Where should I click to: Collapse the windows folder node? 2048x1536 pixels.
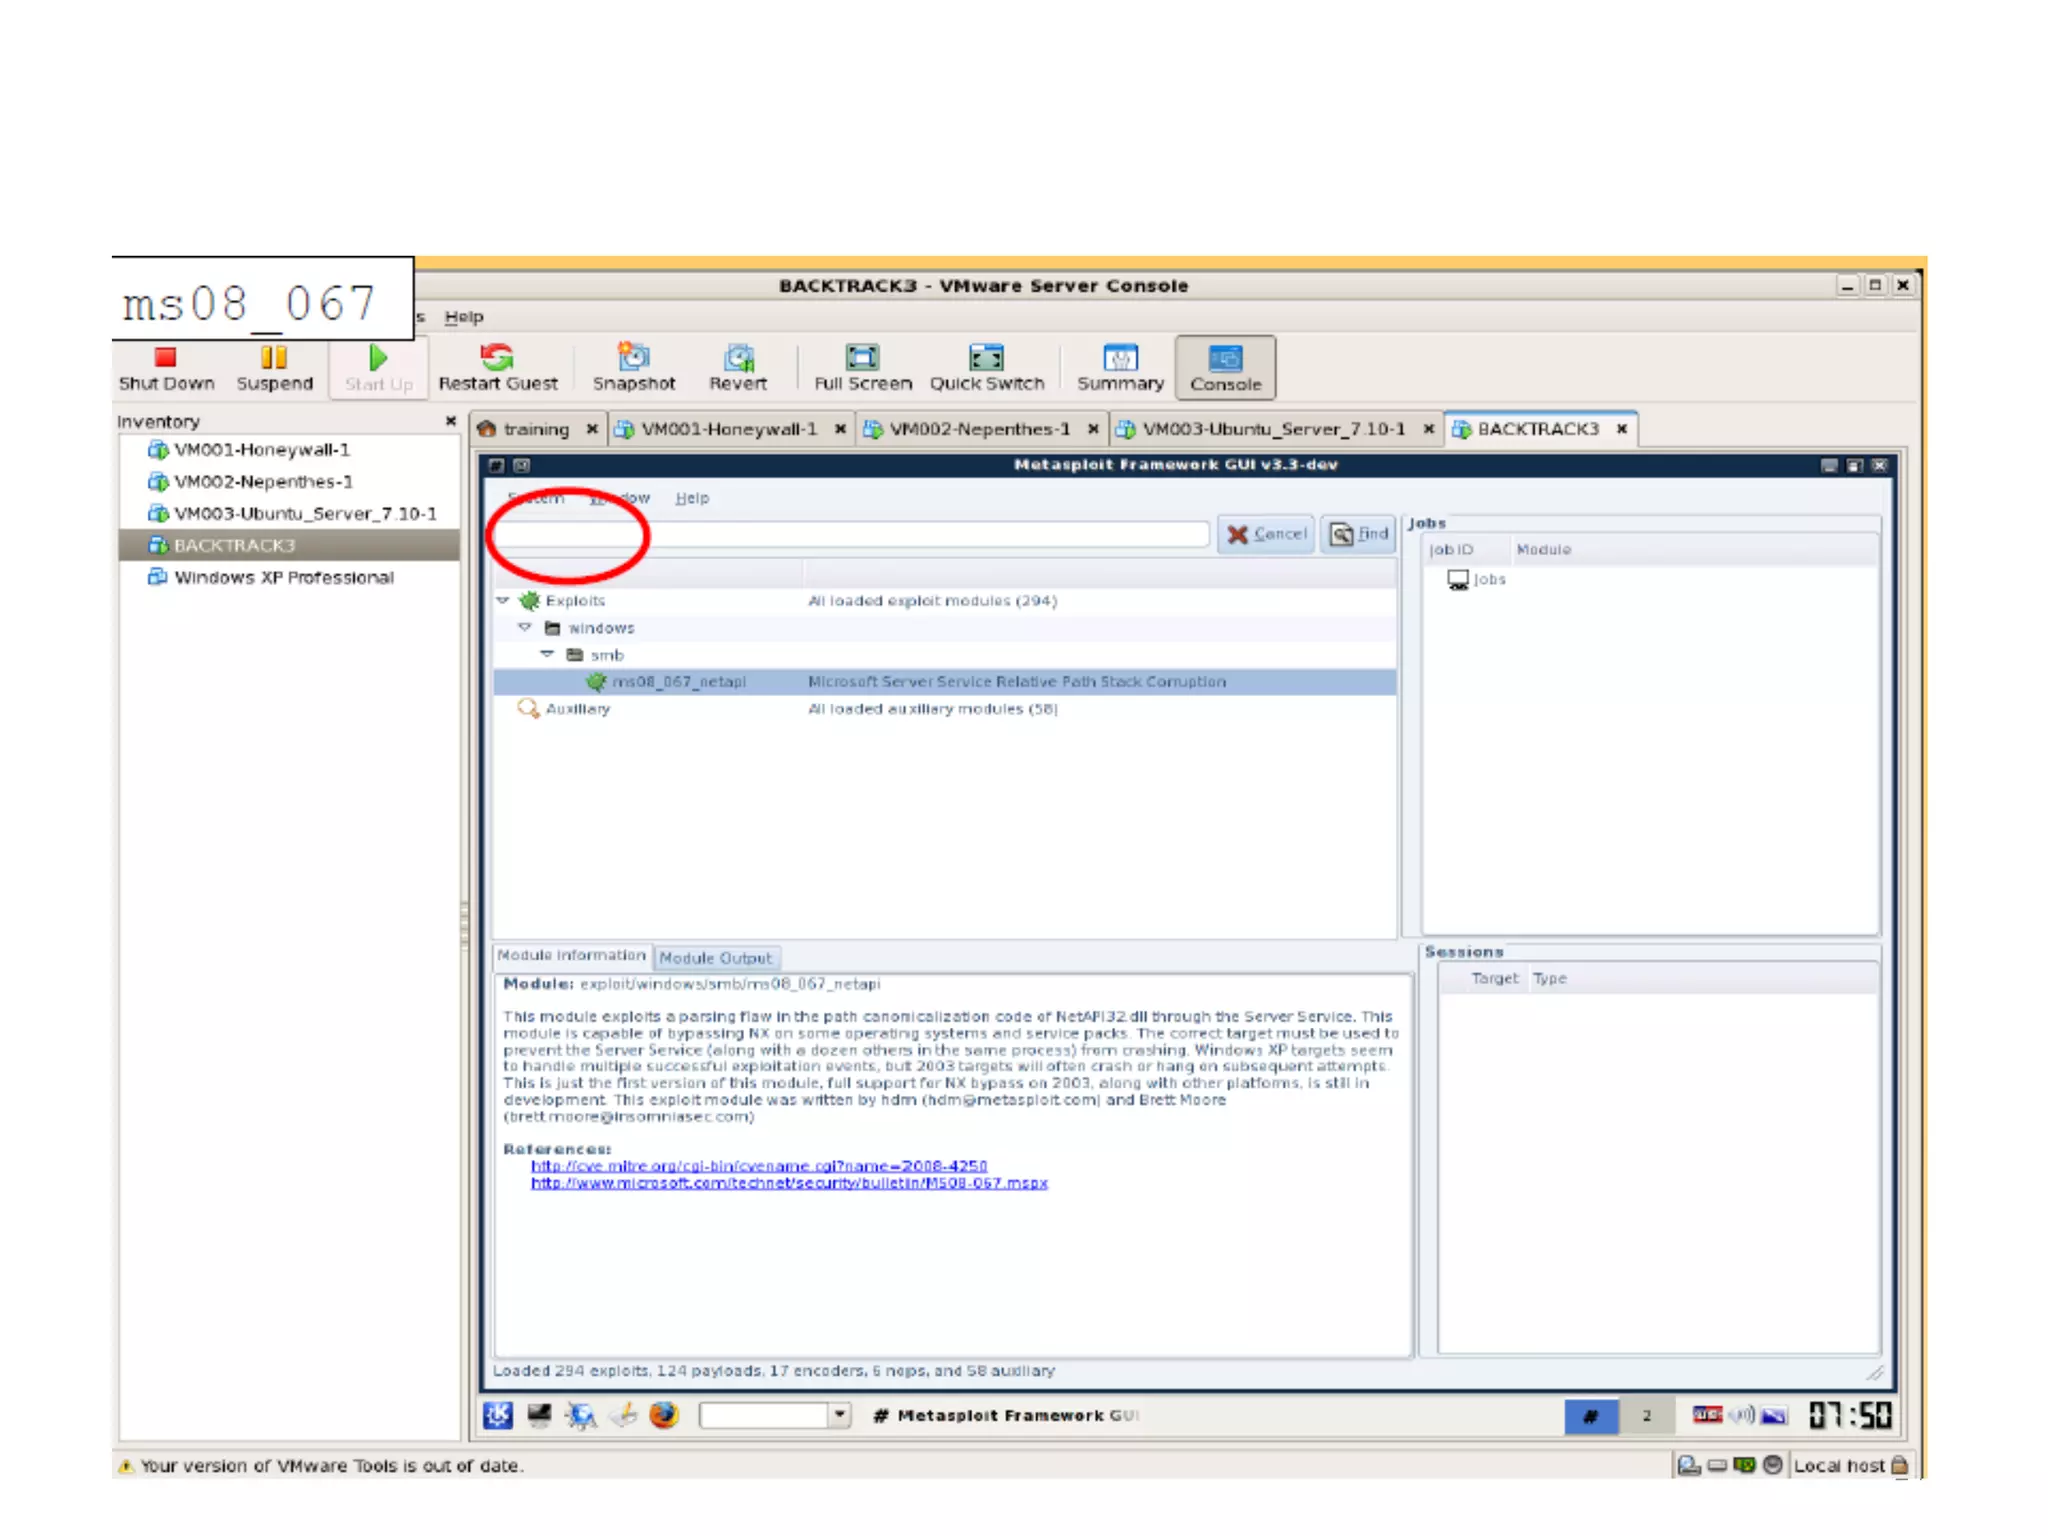click(x=524, y=627)
